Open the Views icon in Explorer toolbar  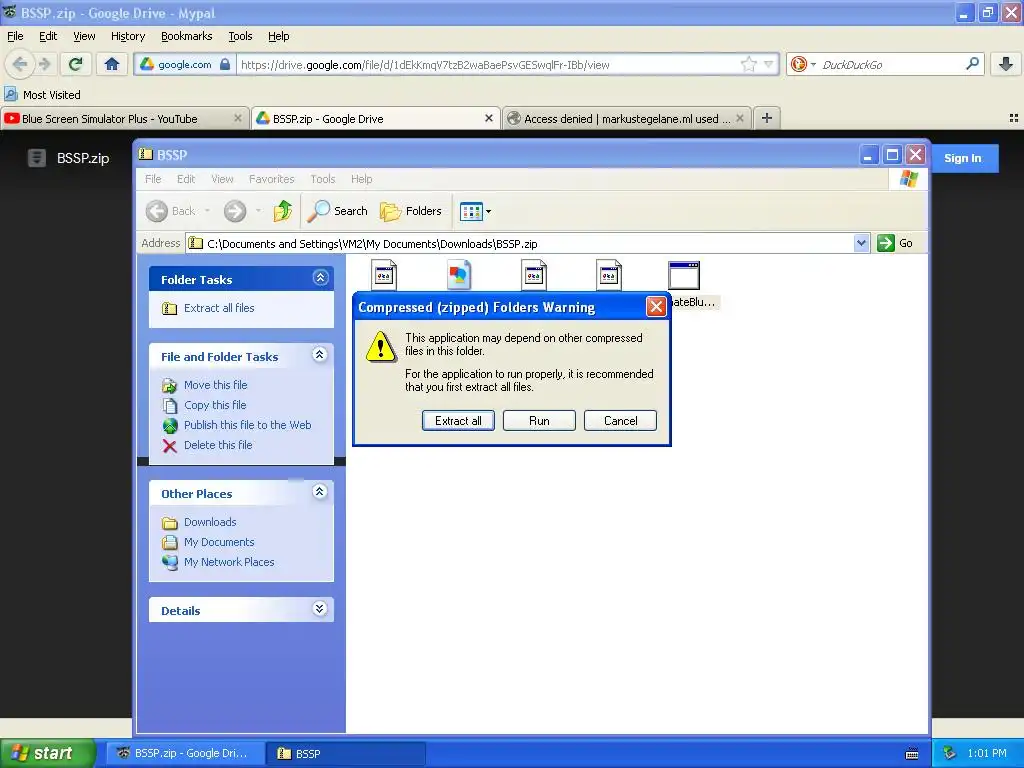pyautogui.click(x=471, y=211)
